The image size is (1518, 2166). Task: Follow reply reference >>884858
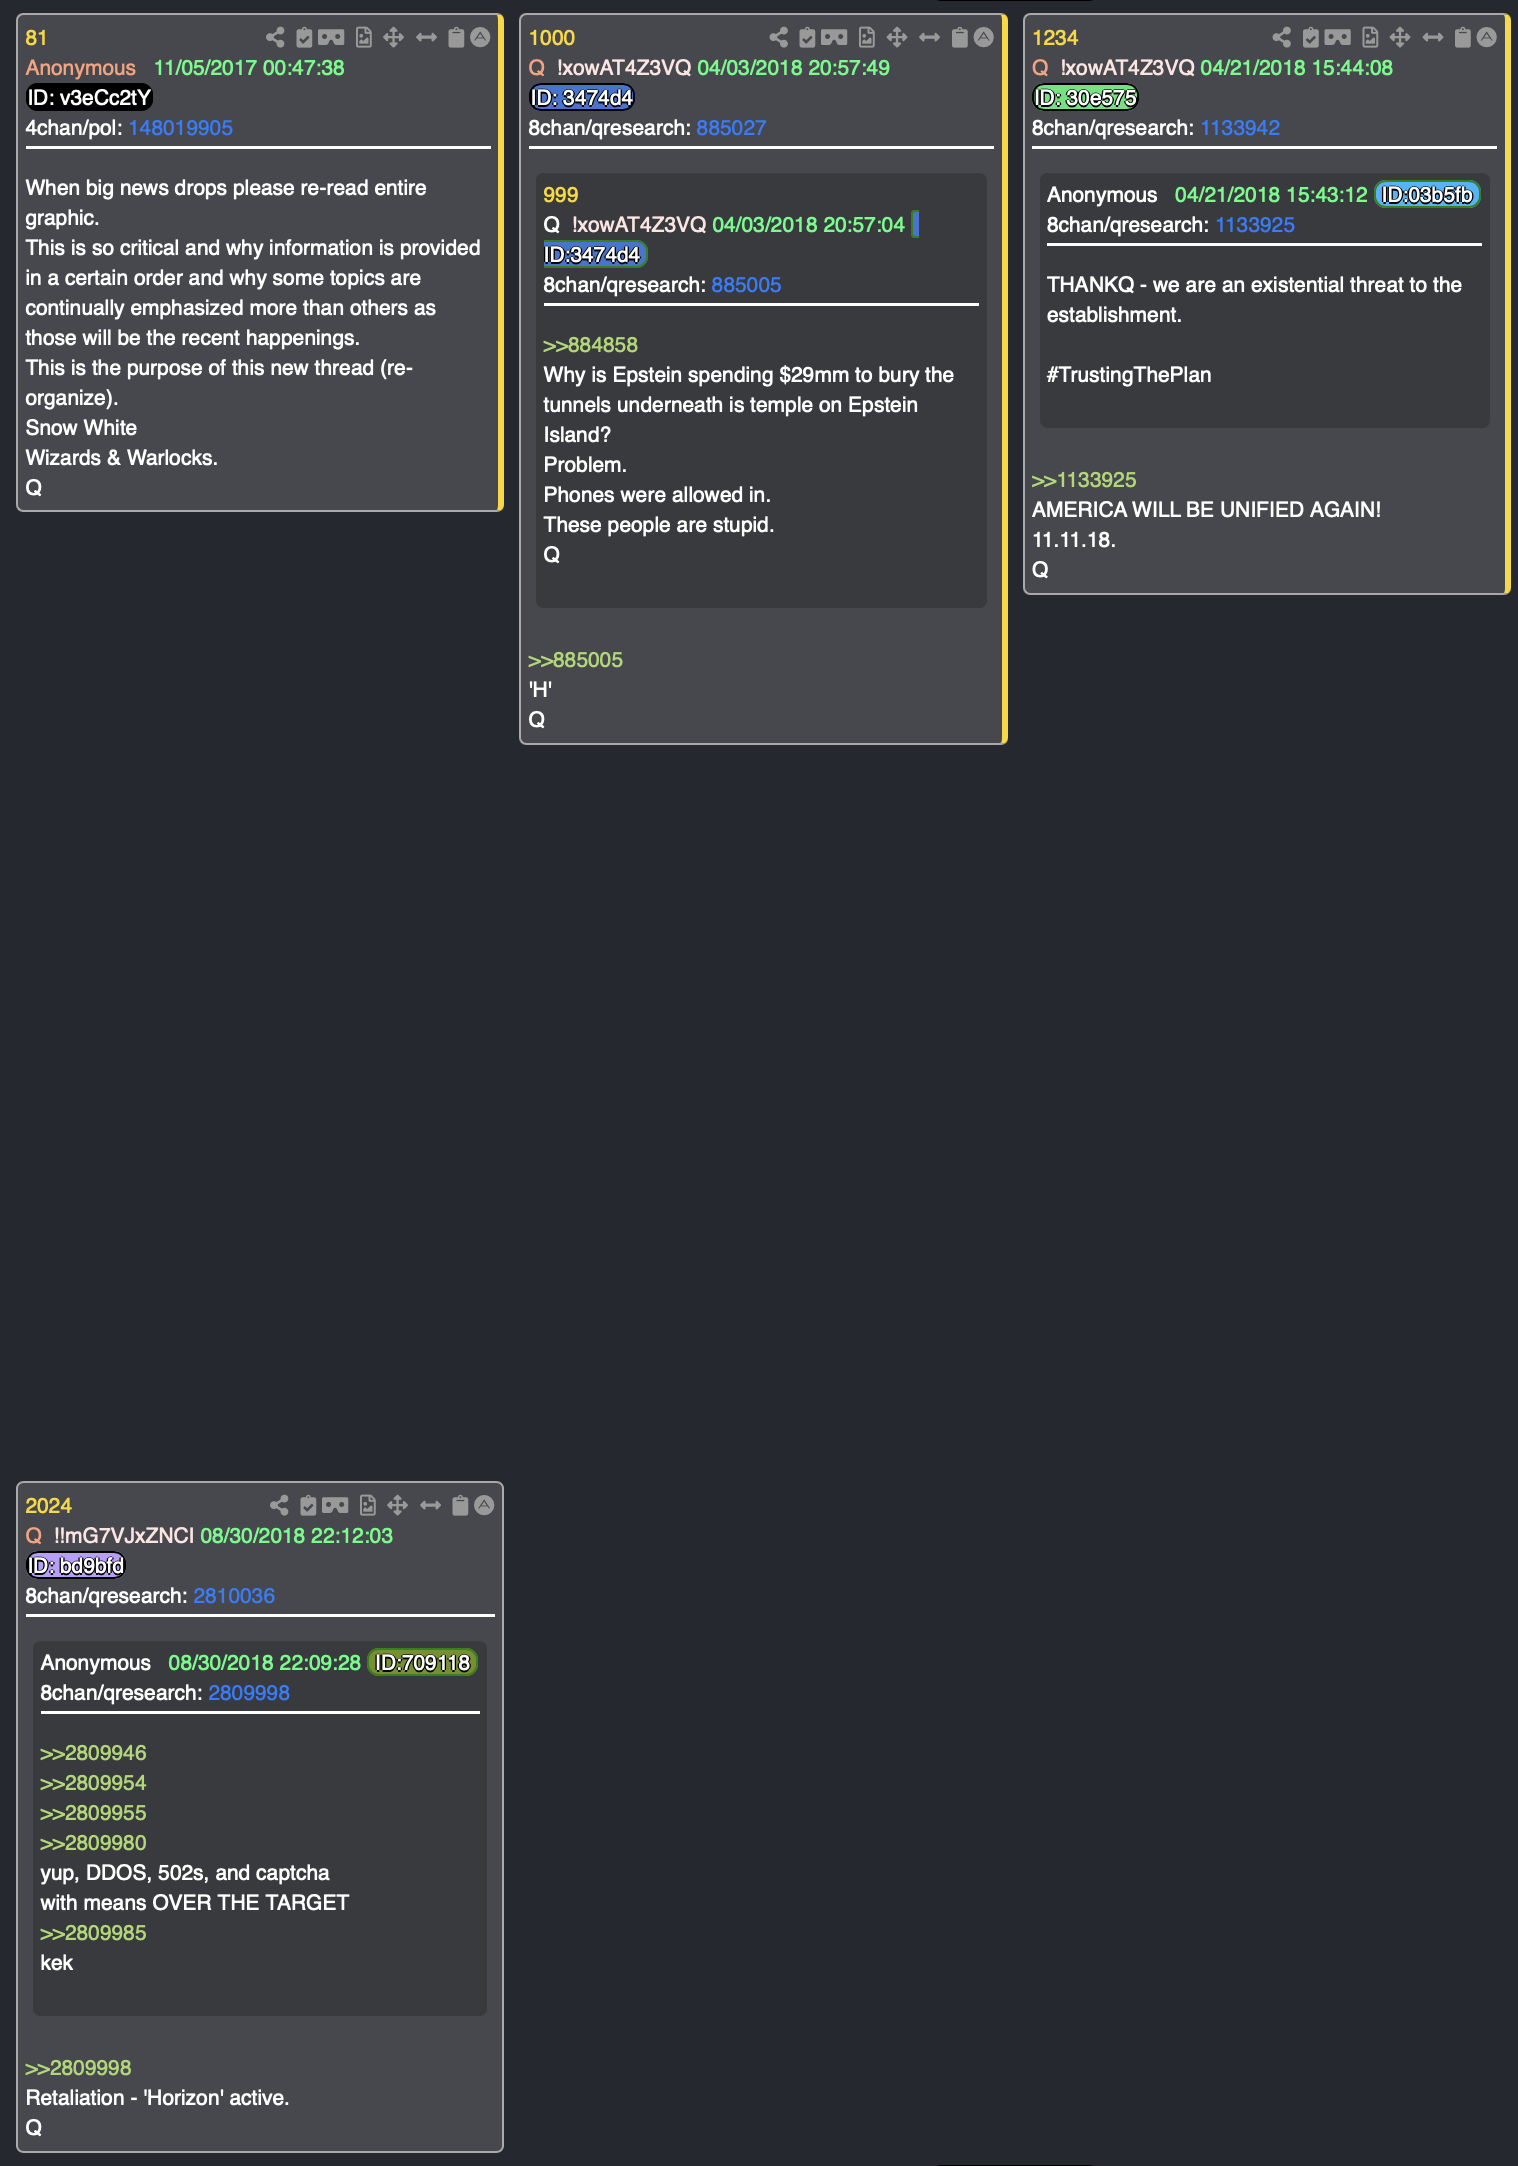590,345
